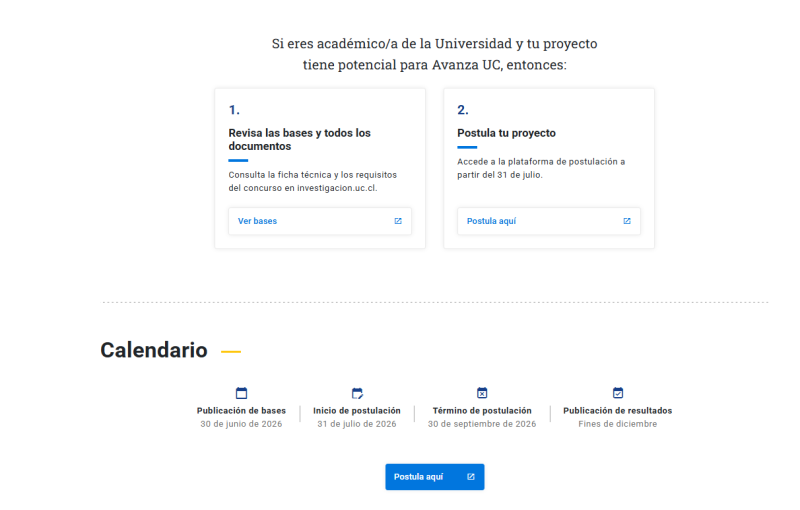Click text 'Consulta la ficha técnica y los requisitos'

[x=313, y=175]
